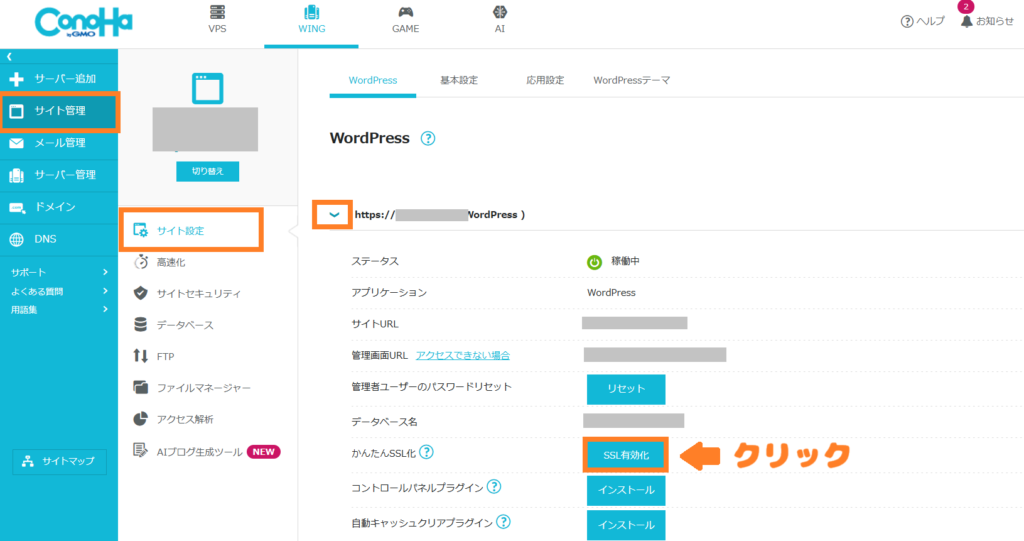
Task: Click the メール管理 envelope icon
Action: [16, 143]
